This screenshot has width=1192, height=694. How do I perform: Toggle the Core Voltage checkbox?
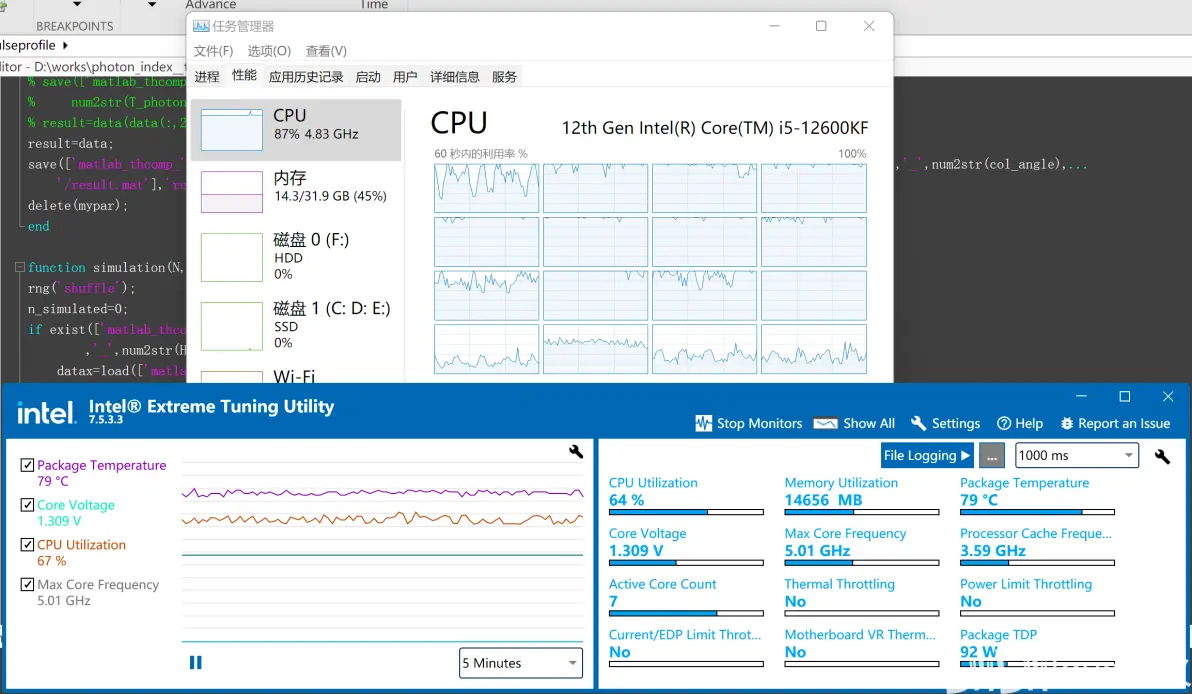click(27, 505)
